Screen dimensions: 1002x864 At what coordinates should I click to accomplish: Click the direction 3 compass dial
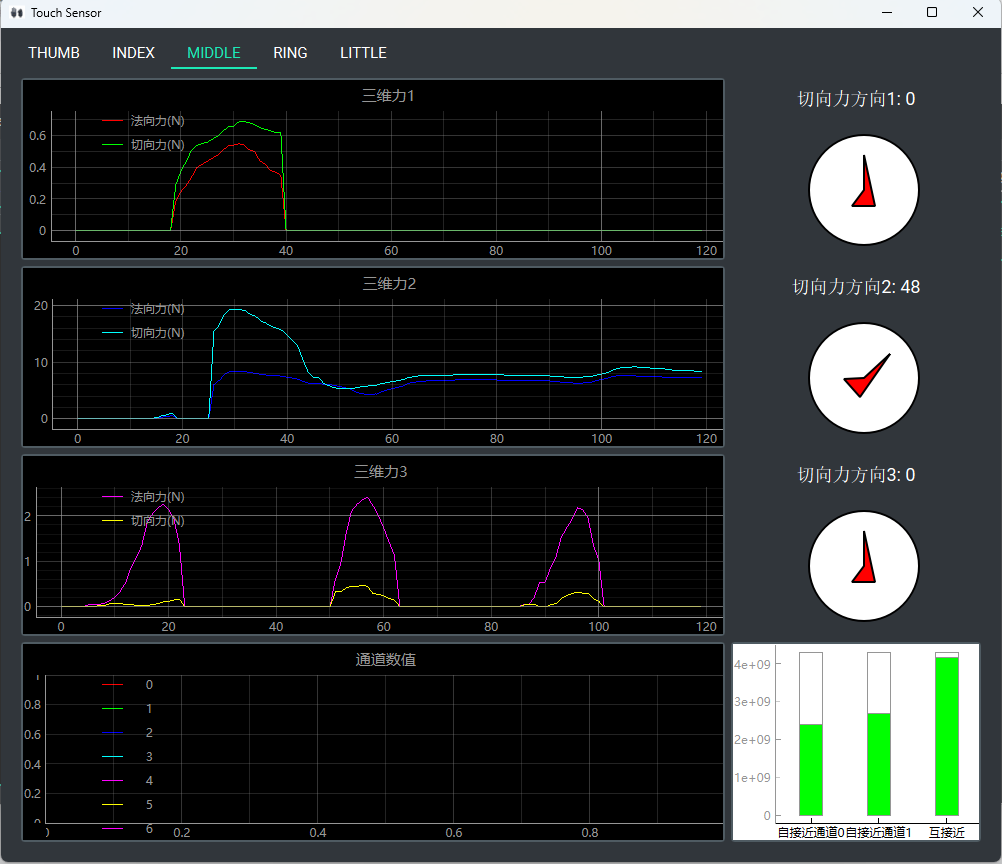click(x=863, y=566)
